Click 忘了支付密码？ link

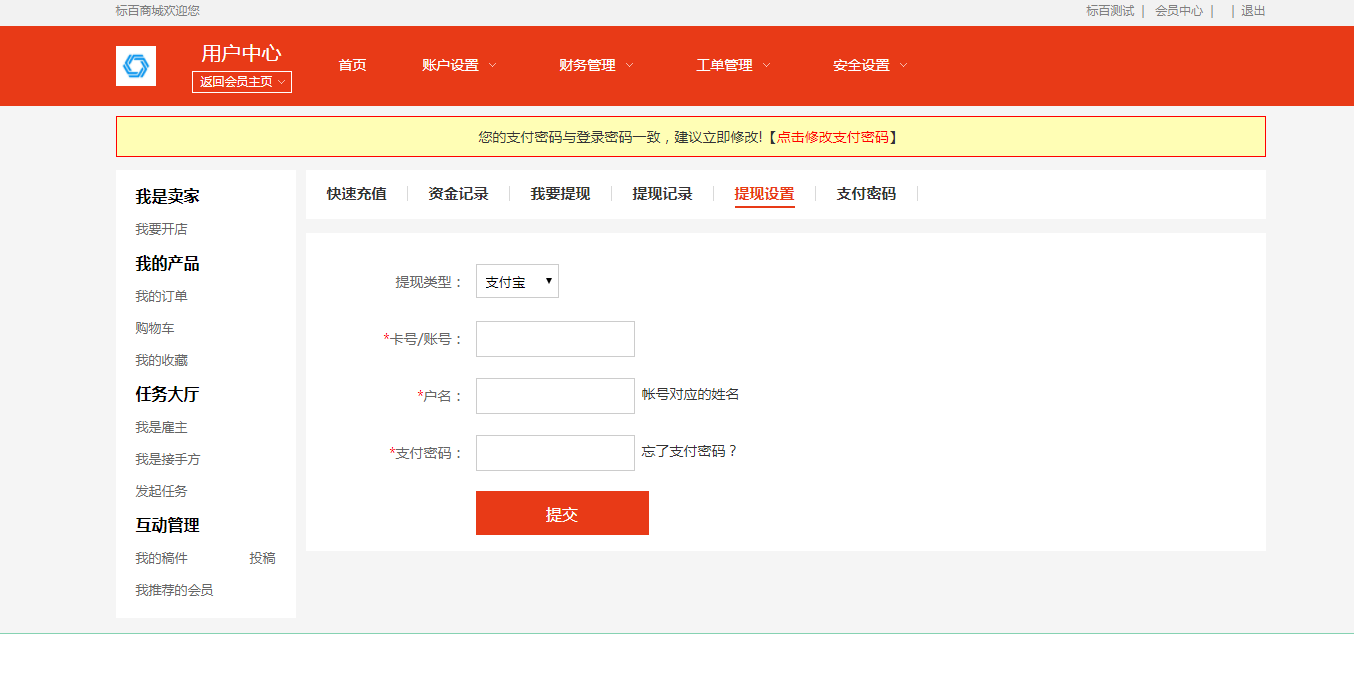(x=689, y=452)
